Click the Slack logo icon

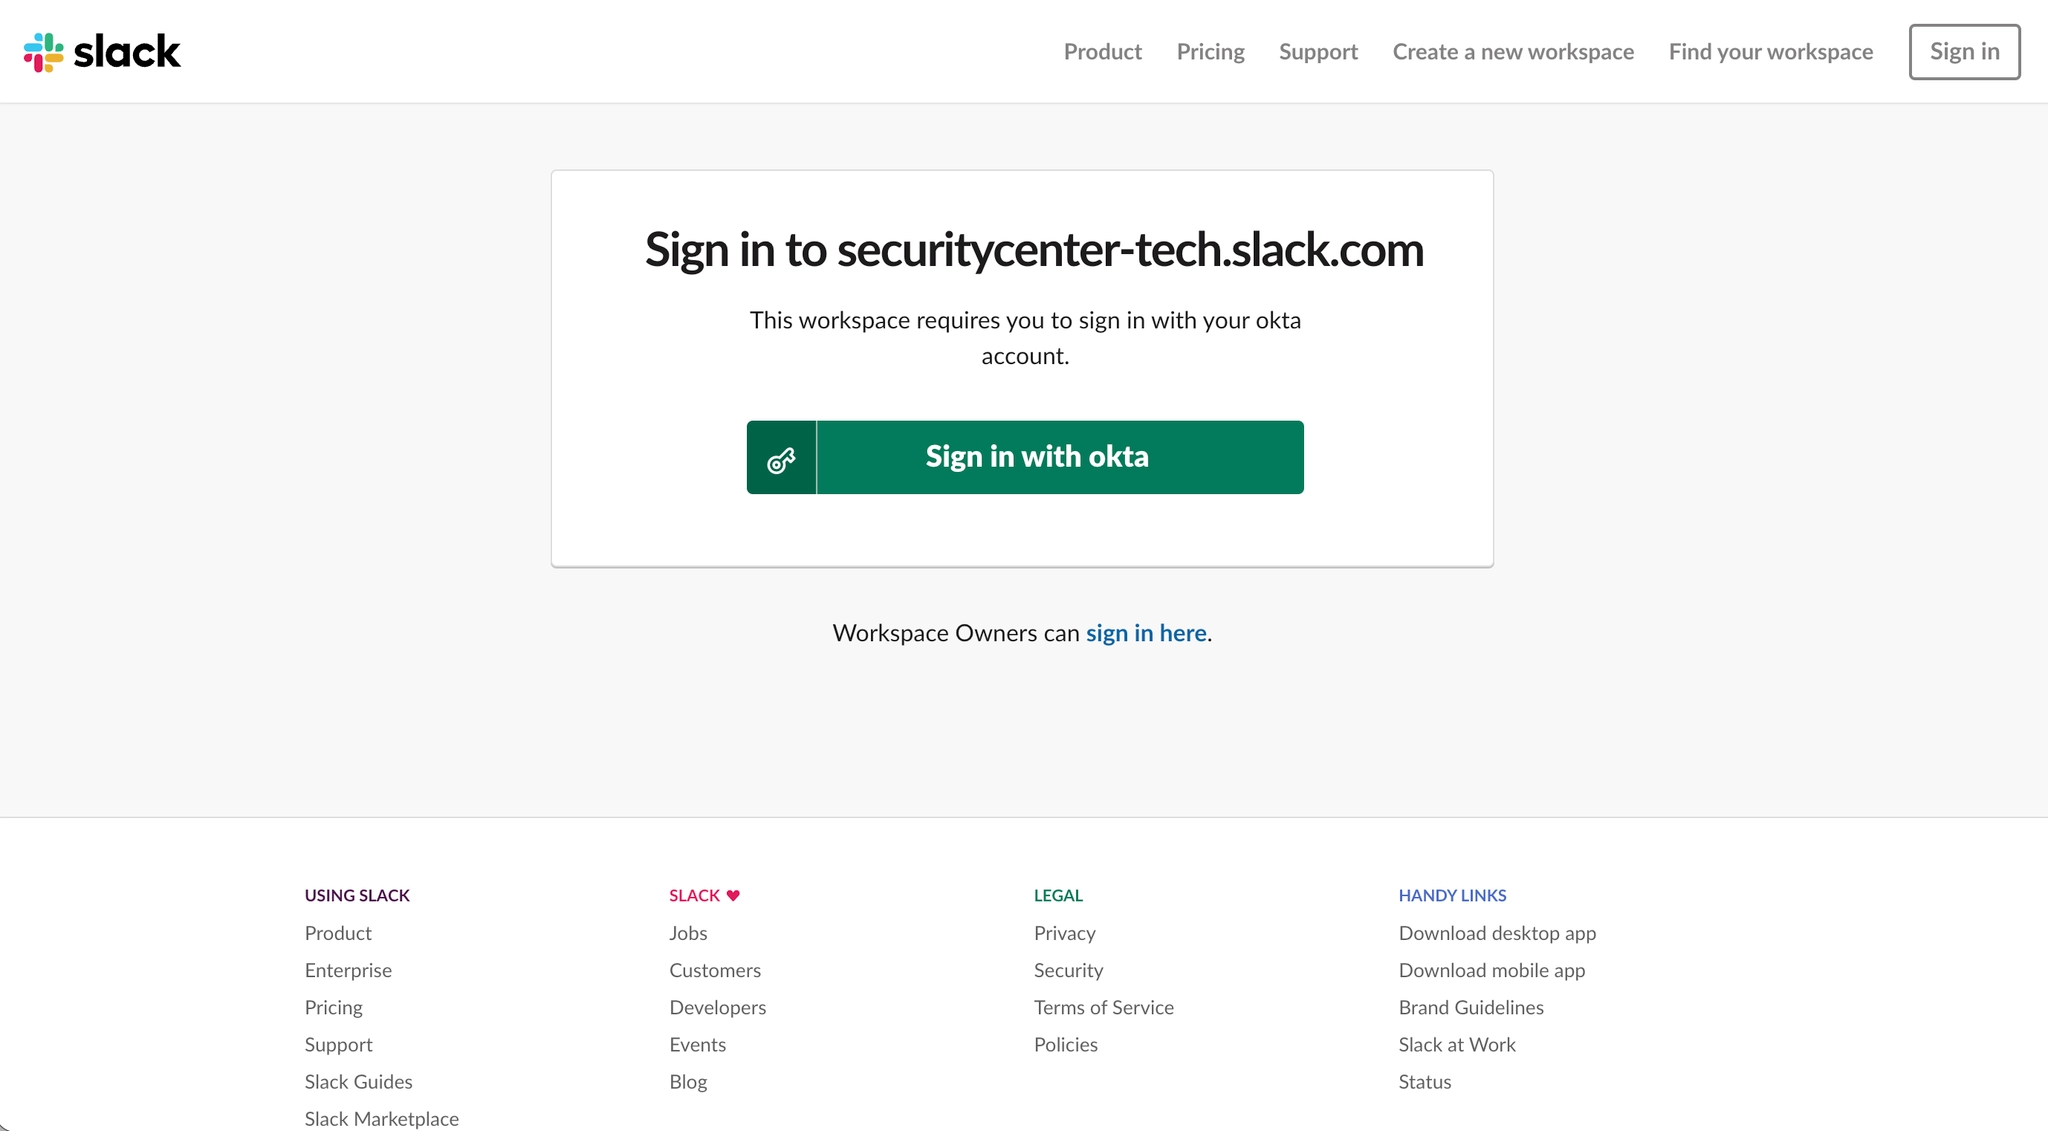coord(44,52)
